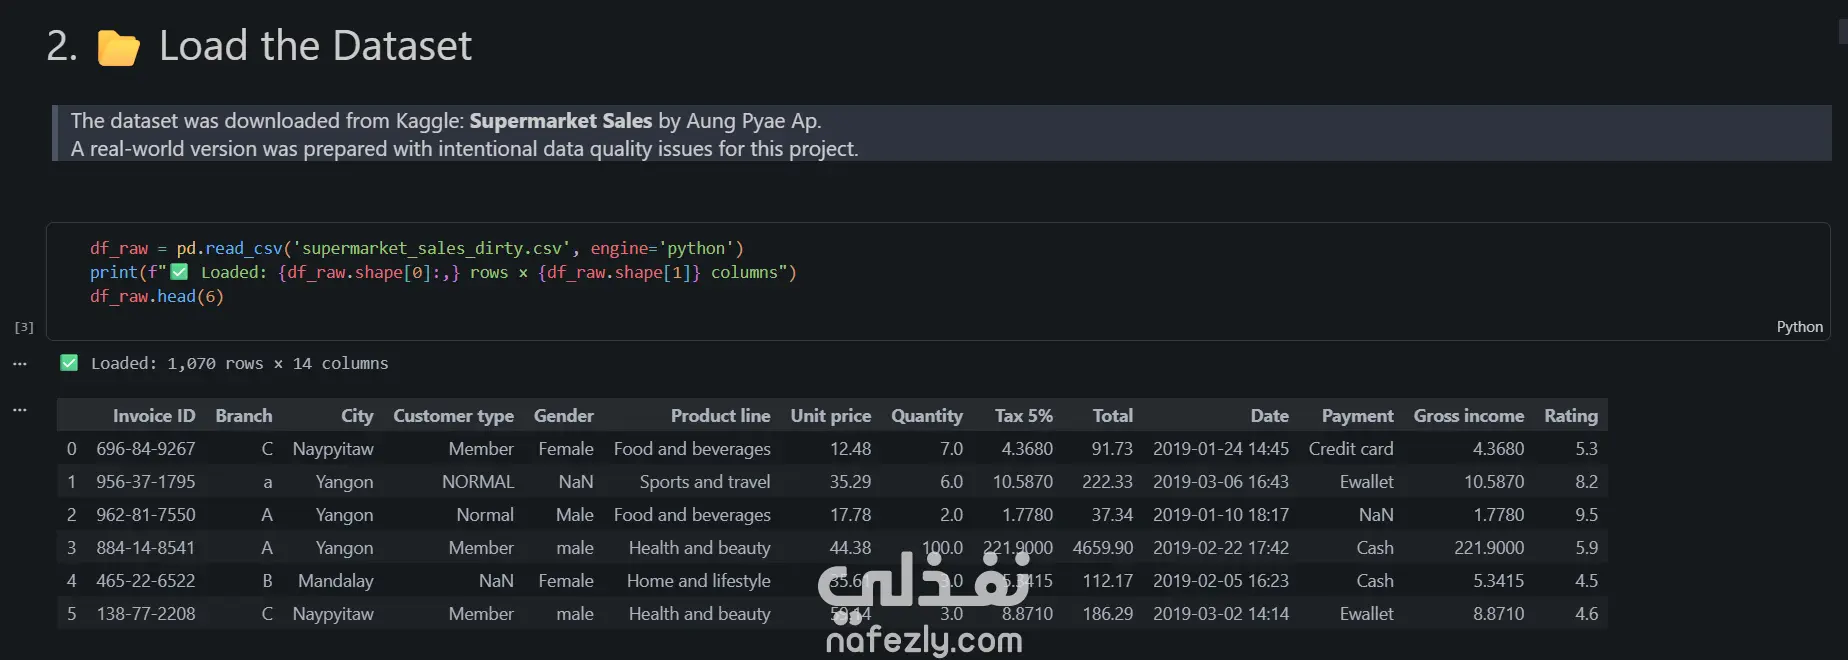Click the bold Supermarket Sales text

561,121
